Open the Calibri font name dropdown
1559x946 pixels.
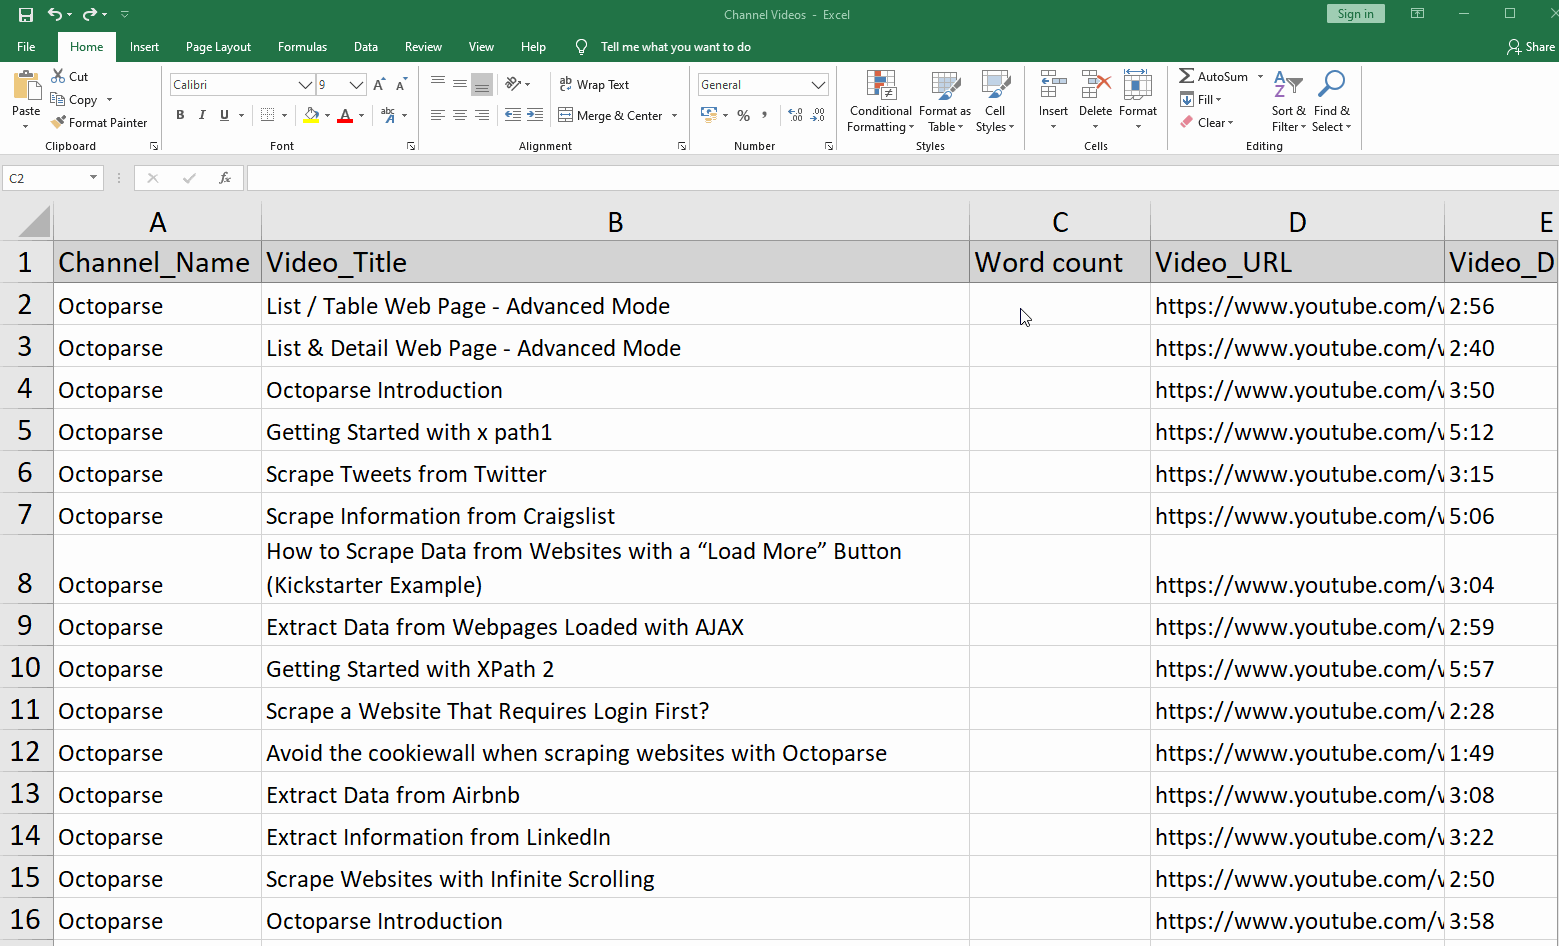(x=306, y=85)
